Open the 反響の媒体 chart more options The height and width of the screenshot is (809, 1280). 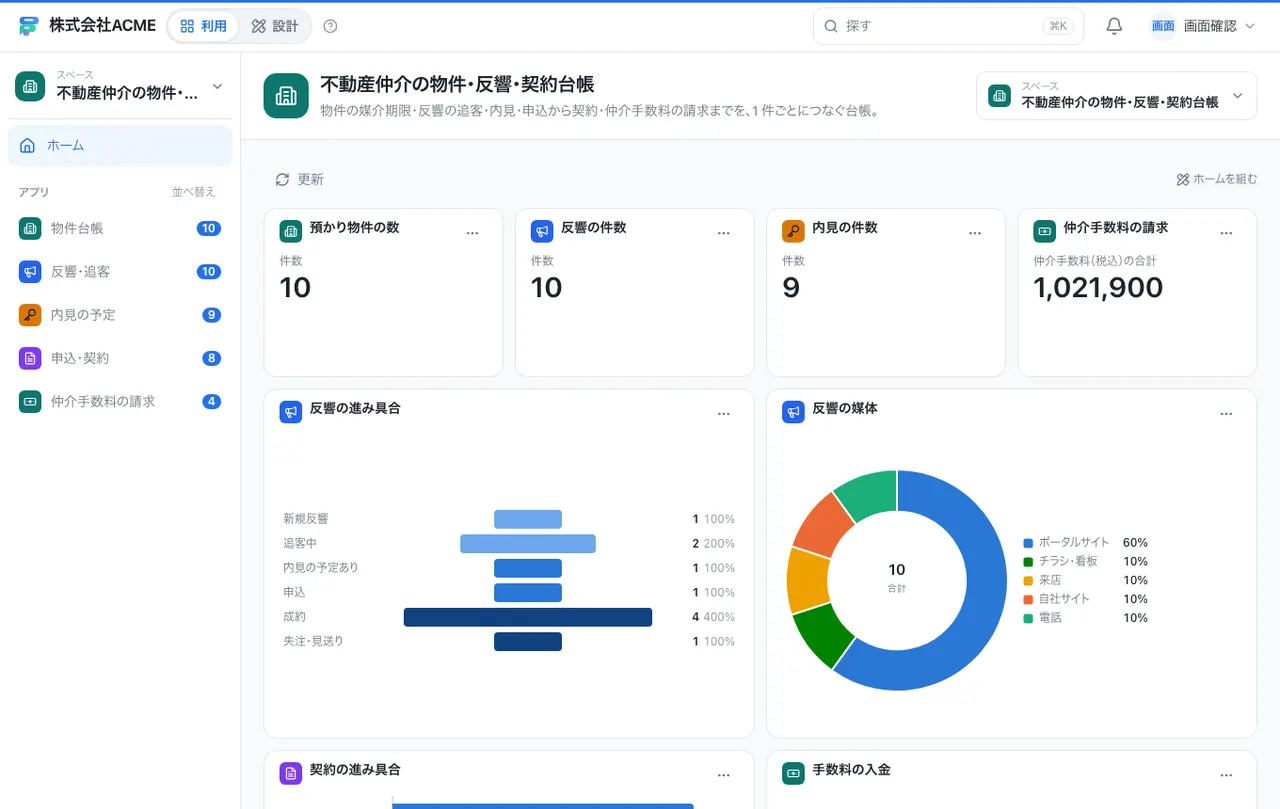[x=1226, y=414]
